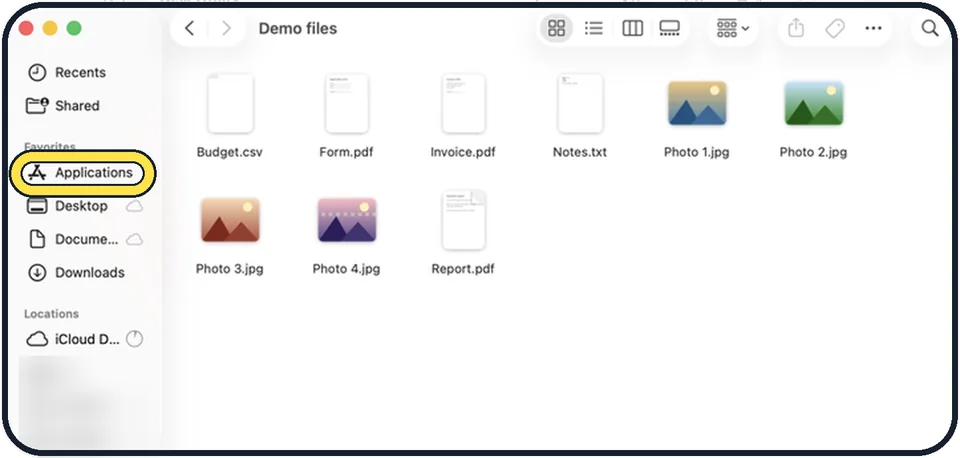Viewport: 960px width, 458px height.
Task: Select the Notes.txt file icon
Action: click(x=580, y=103)
